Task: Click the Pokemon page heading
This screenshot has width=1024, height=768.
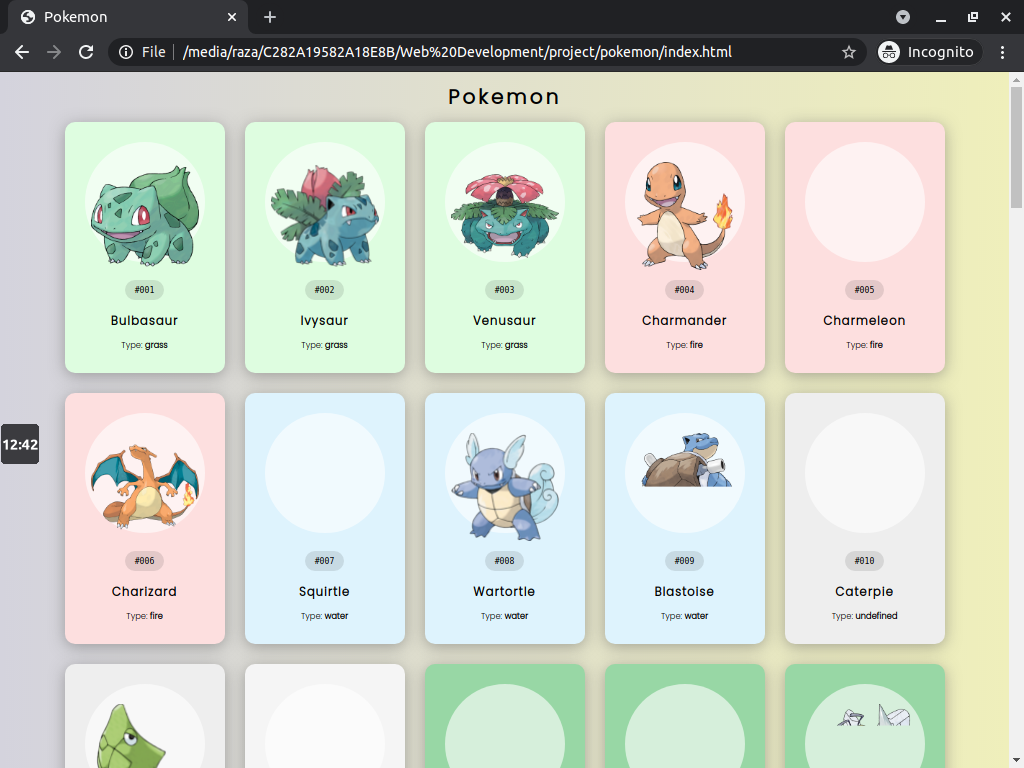Action: tap(504, 97)
